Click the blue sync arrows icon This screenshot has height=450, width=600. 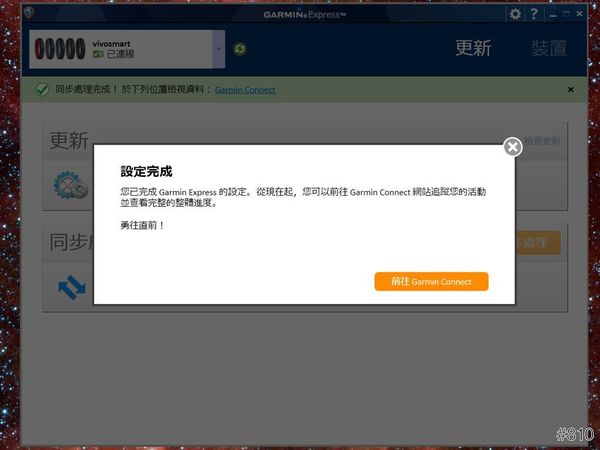click(x=72, y=287)
